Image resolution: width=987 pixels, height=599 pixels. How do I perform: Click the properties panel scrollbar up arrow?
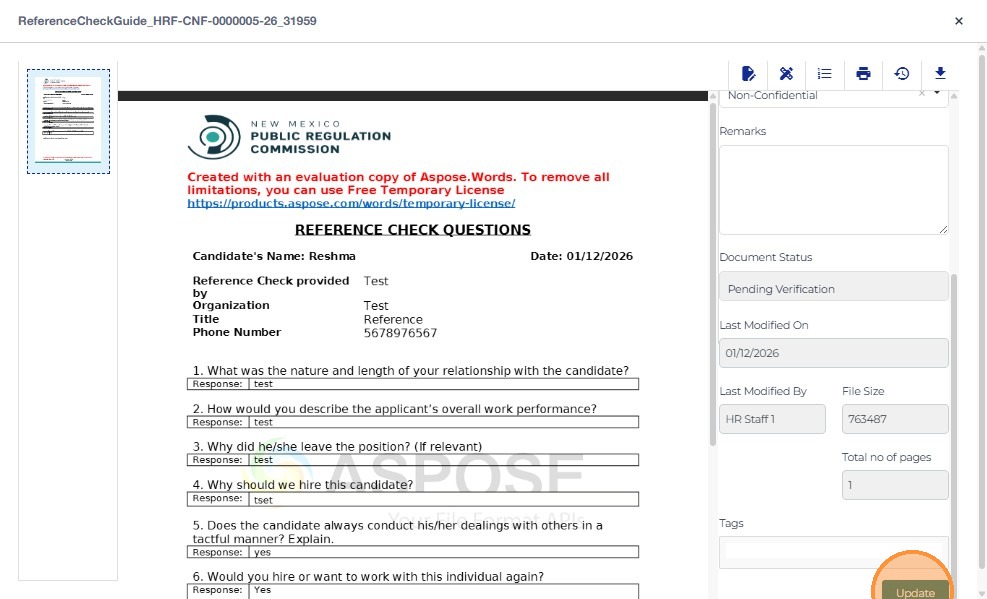click(x=954, y=96)
